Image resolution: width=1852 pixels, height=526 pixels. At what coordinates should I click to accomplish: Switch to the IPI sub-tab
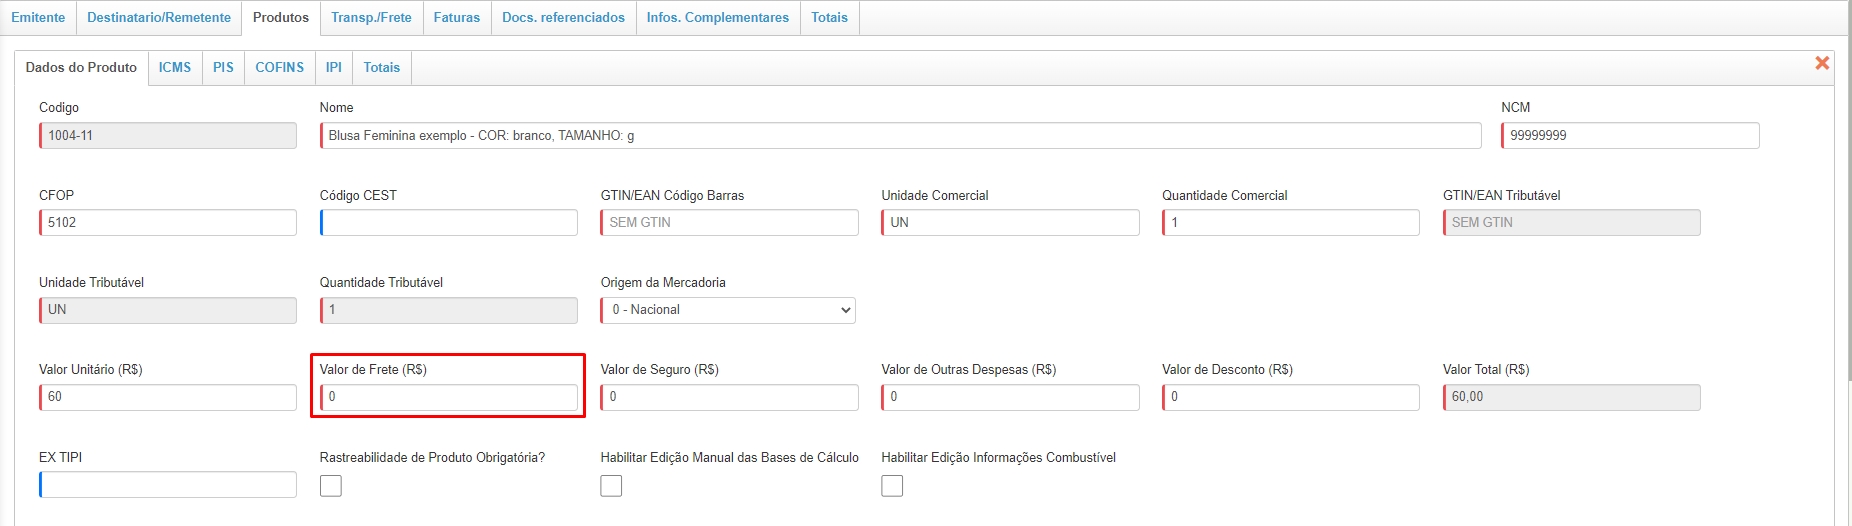click(334, 68)
